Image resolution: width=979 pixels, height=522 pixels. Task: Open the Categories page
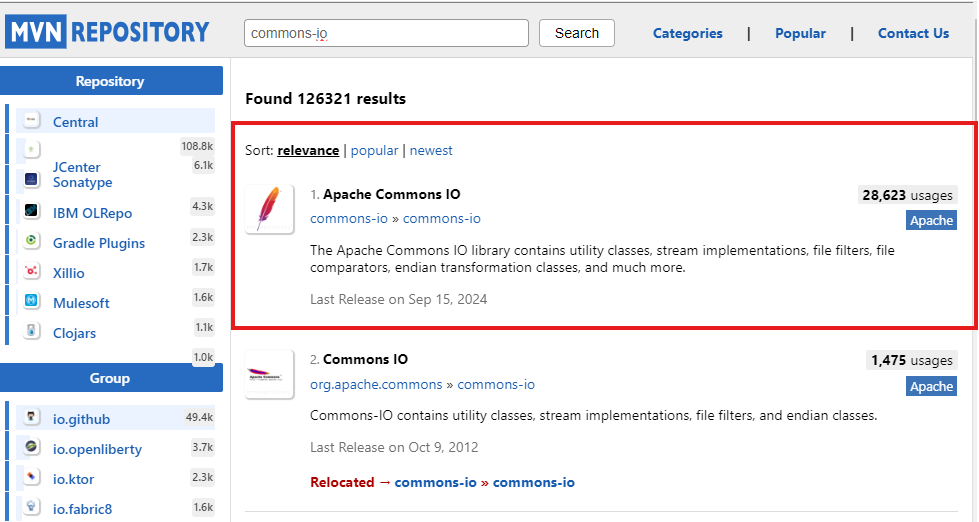pos(687,33)
